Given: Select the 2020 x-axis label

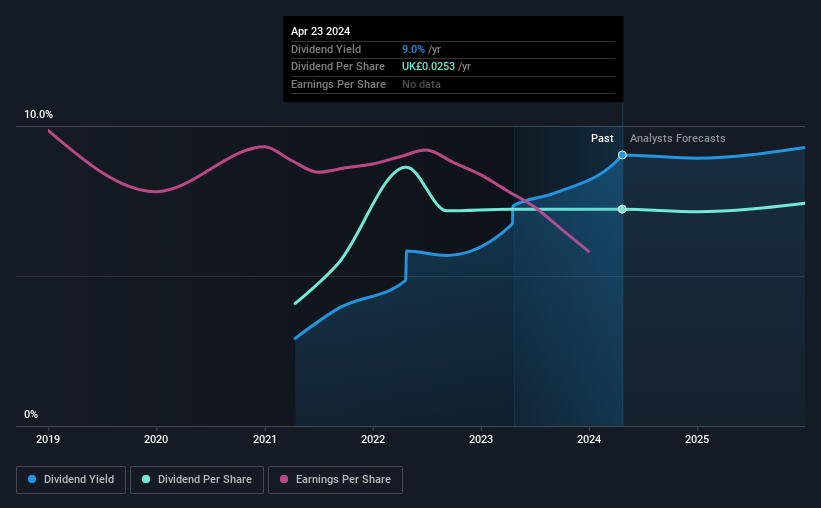Looking at the screenshot, I should pyautogui.click(x=156, y=439).
